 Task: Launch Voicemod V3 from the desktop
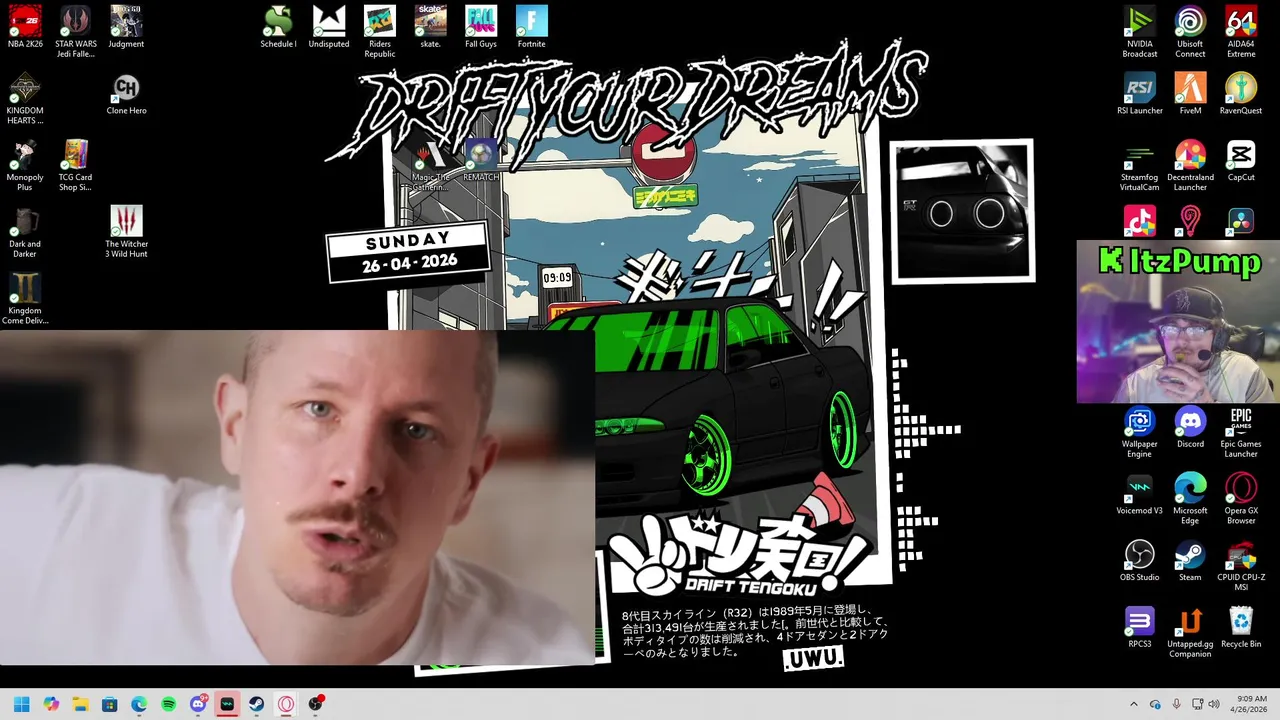tap(1139, 494)
